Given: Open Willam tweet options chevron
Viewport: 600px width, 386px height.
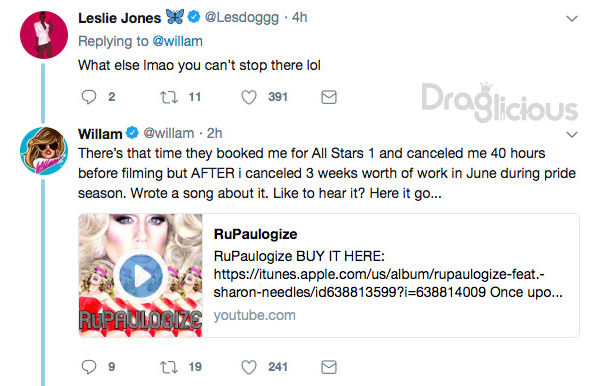Looking at the screenshot, I should tap(572, 134).
